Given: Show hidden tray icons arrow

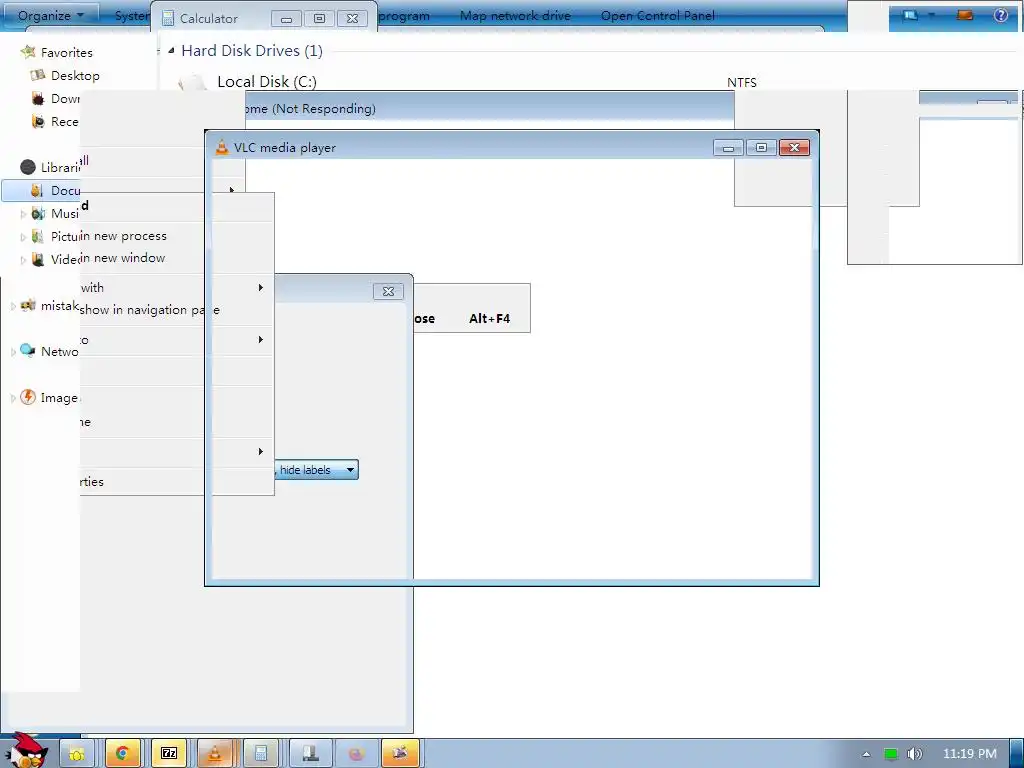Looking at the screenshot, I should tap(866, 754).
